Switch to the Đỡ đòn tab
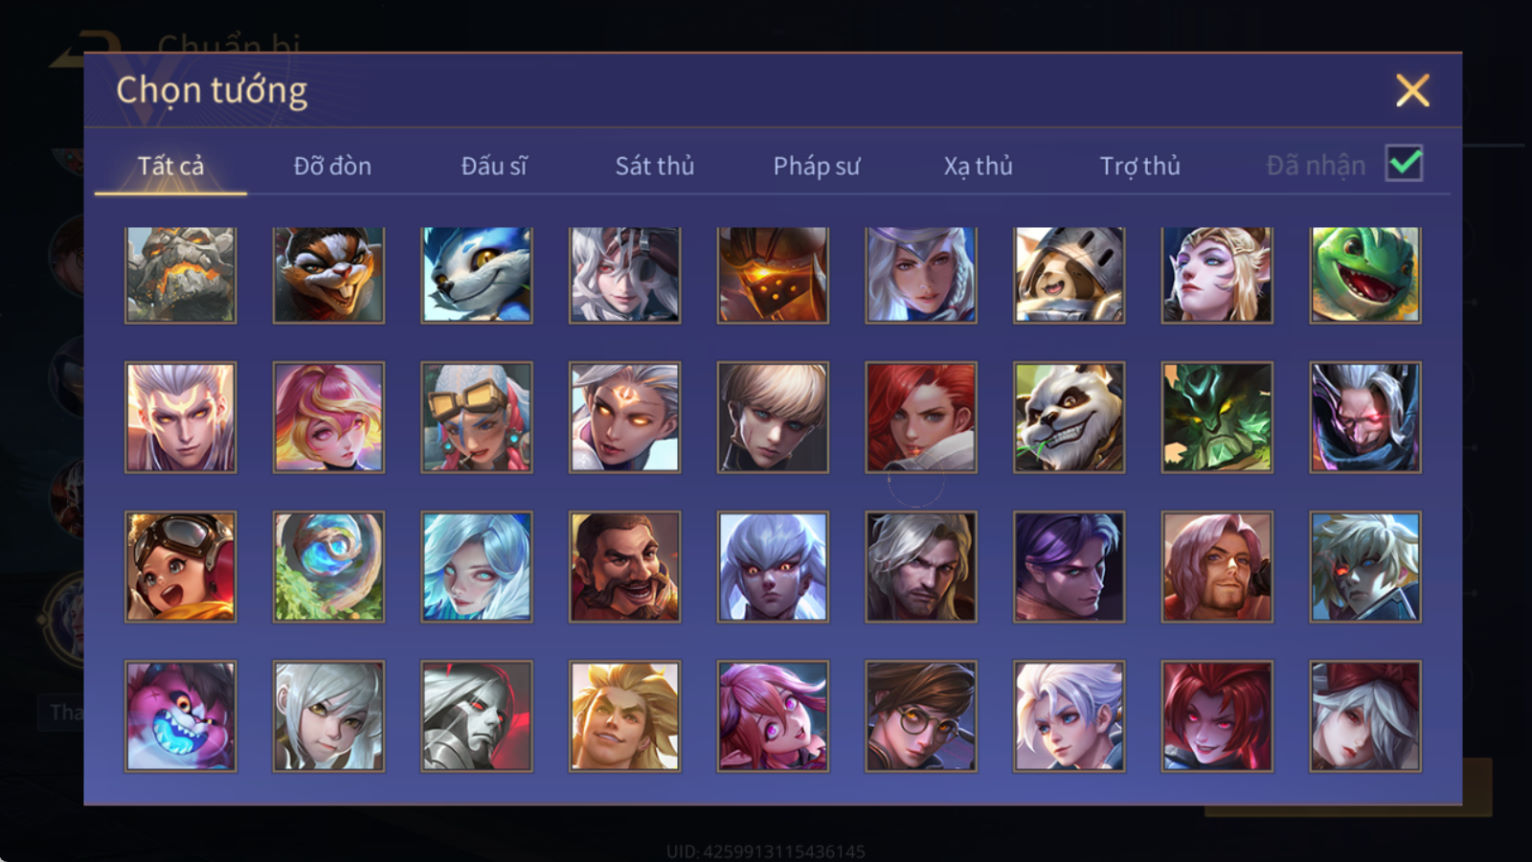Image resolution: width=1532 pixels, height=862 pixels. (x=332, y=166)
